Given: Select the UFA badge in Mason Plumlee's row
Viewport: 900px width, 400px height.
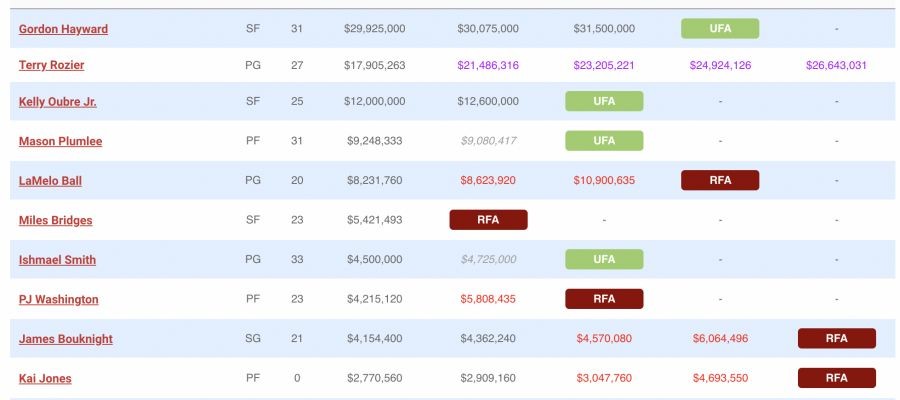Looking at the screenshot, I should click(x=604, y=140).
